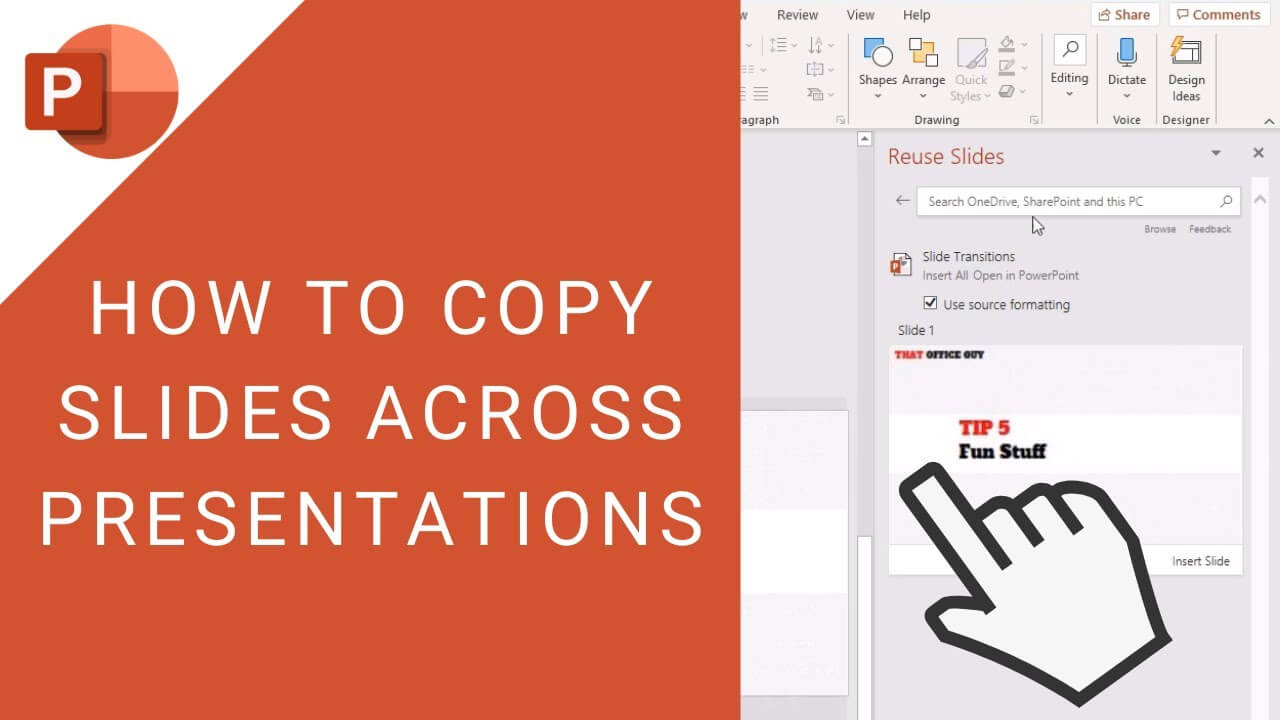
Task: Open the Shapes gallery
Action: tap(877, 68)
